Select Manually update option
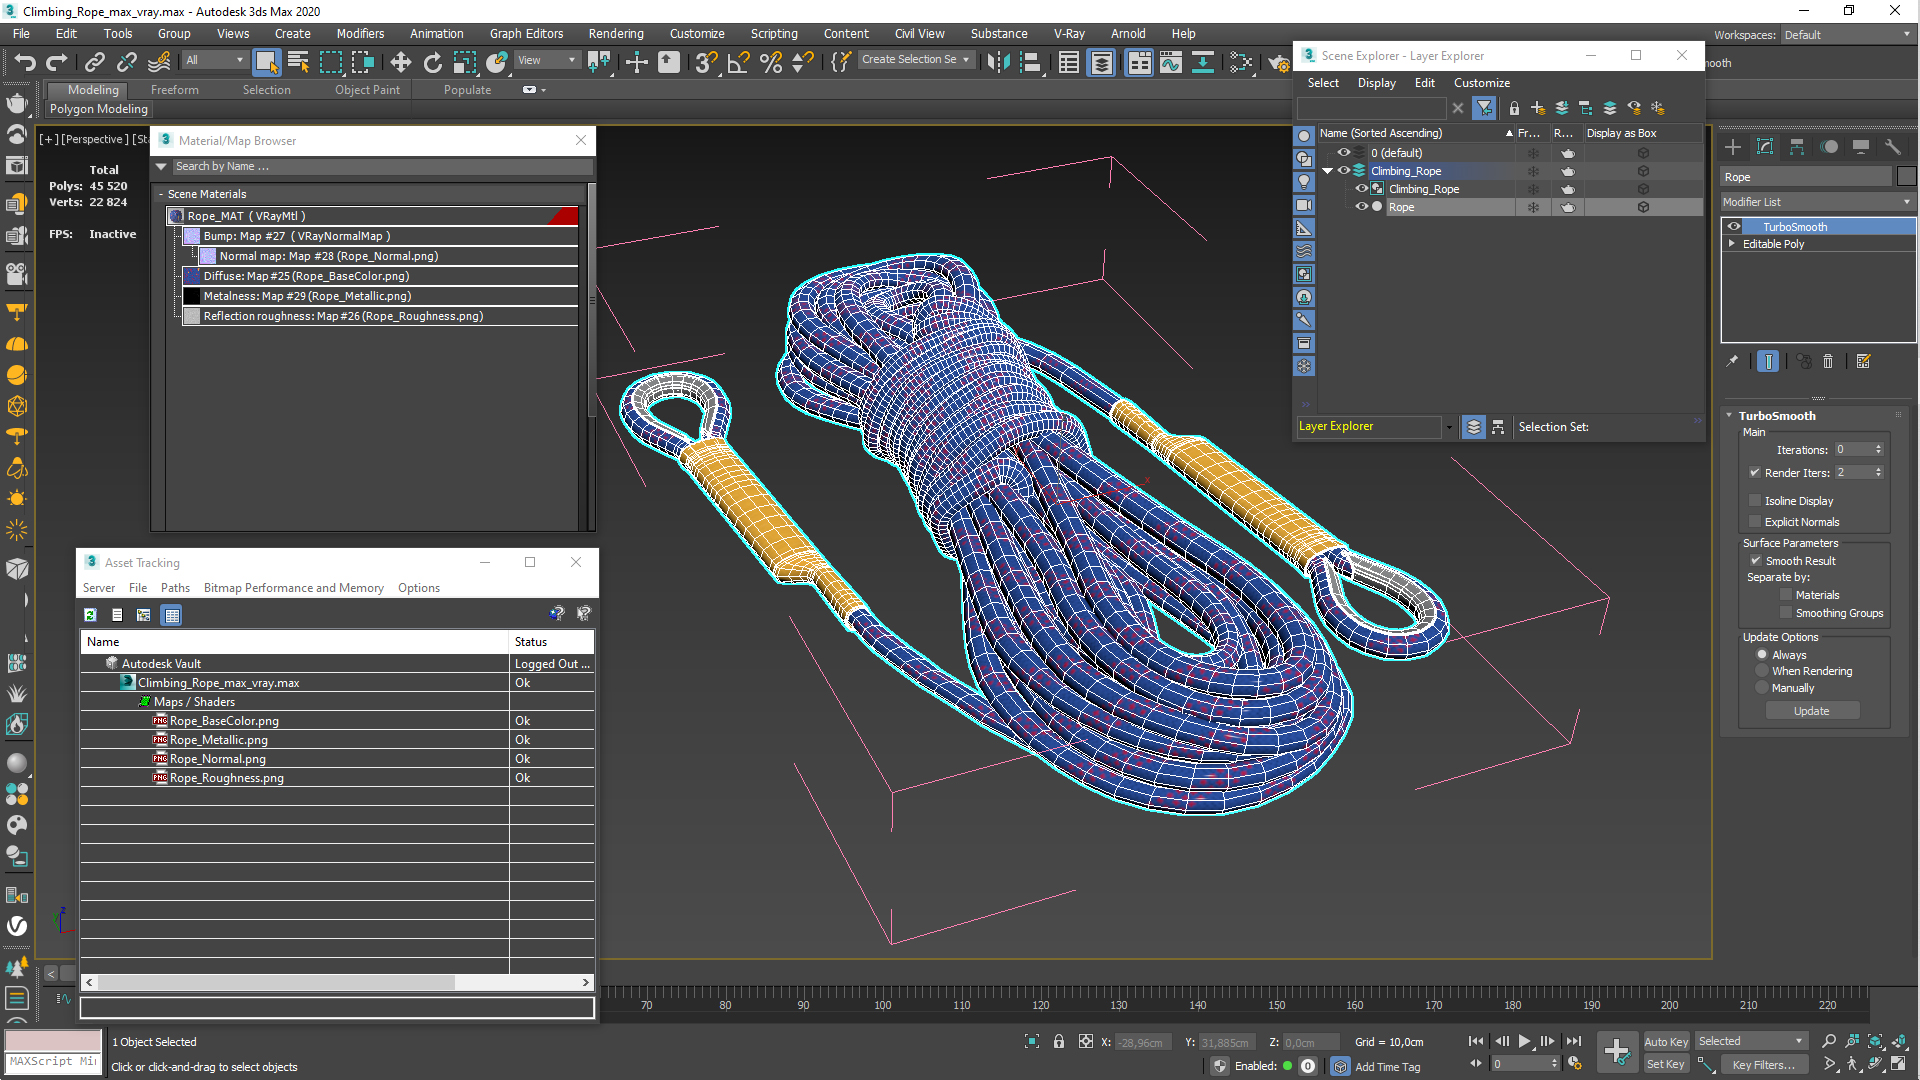The image size is (1920, 1080). point(1762,688)
